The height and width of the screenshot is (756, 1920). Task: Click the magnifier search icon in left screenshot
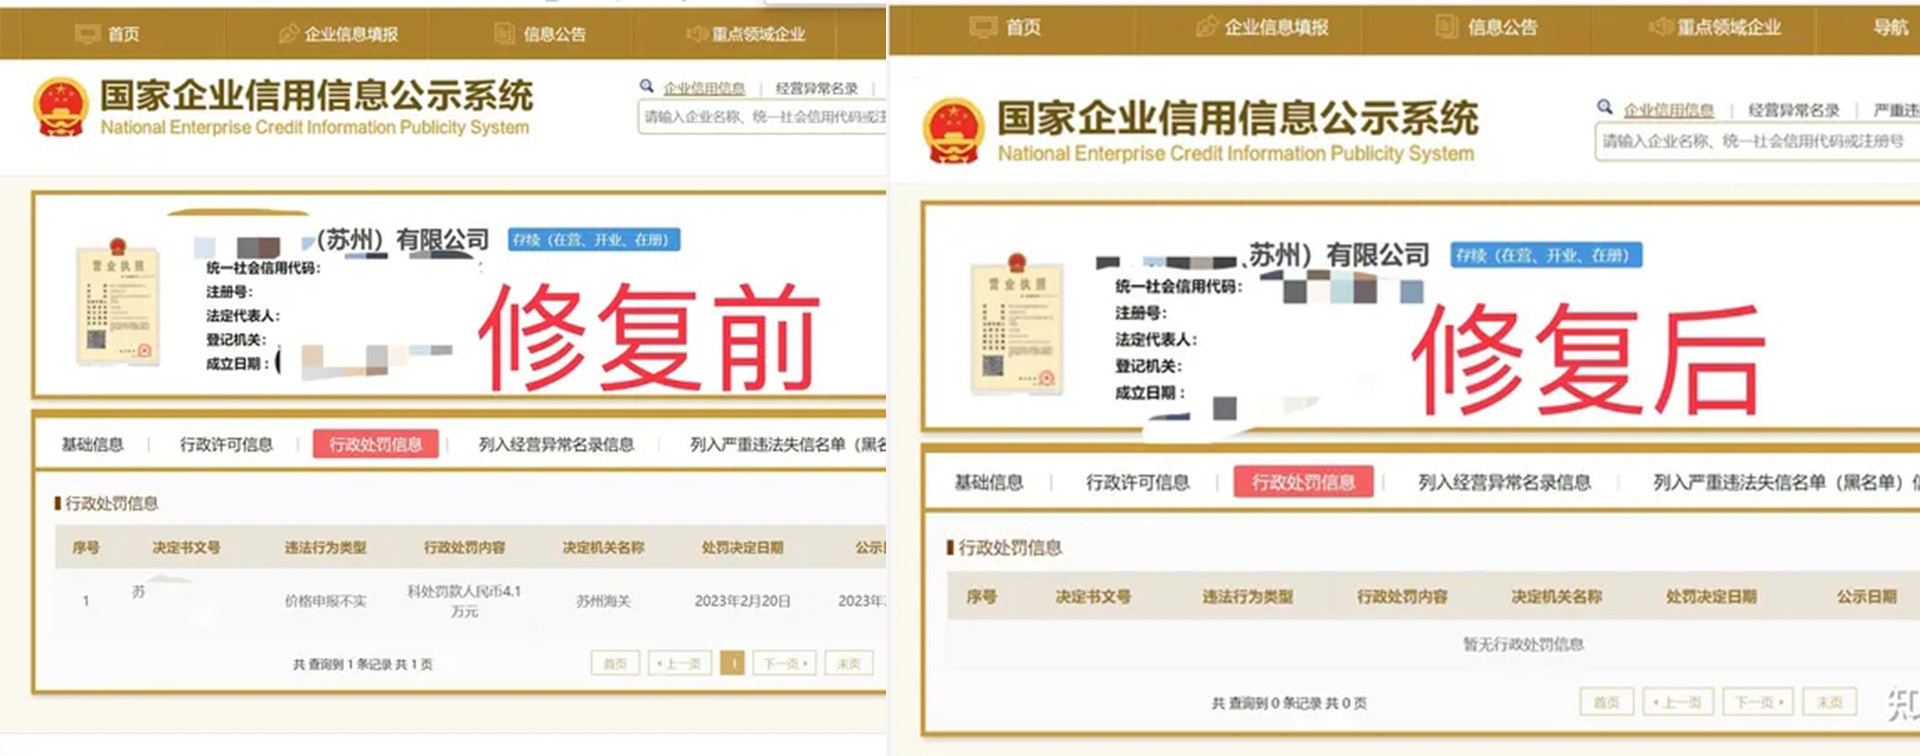647,86
